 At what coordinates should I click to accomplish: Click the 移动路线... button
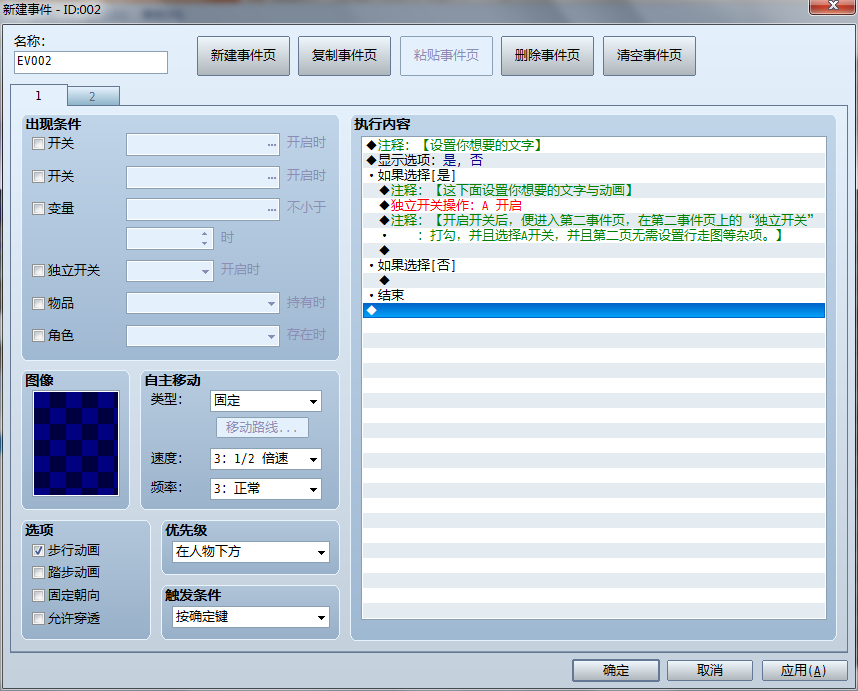coord(262,427)
